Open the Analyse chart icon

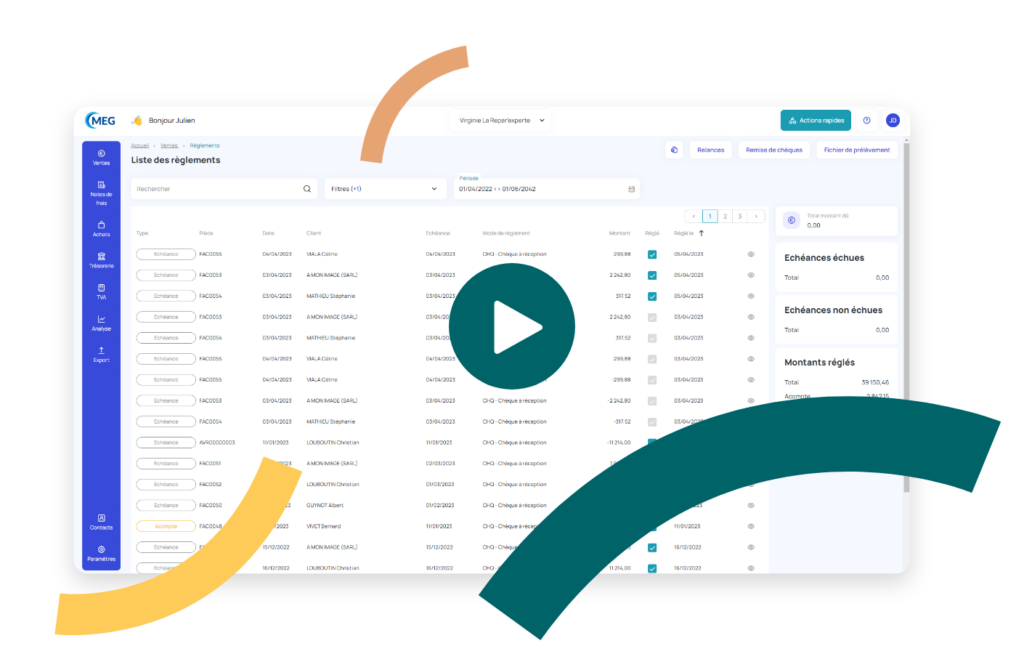(101, 323)
